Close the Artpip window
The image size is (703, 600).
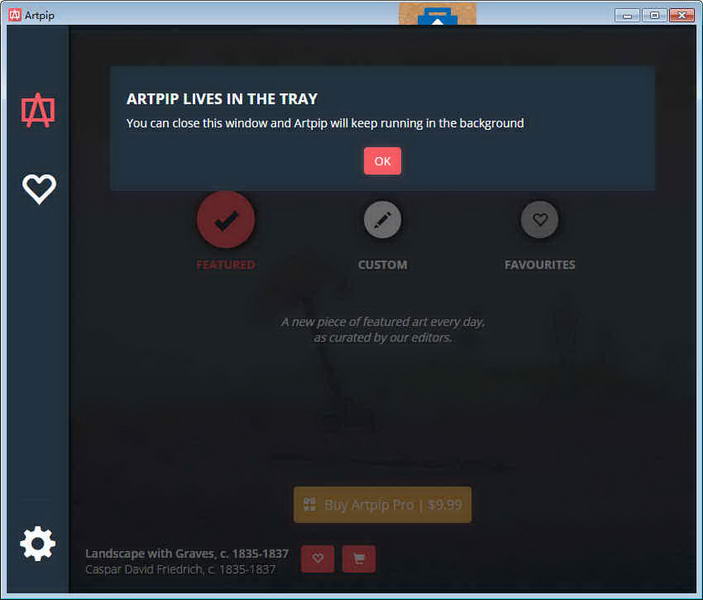pos(682,14)
